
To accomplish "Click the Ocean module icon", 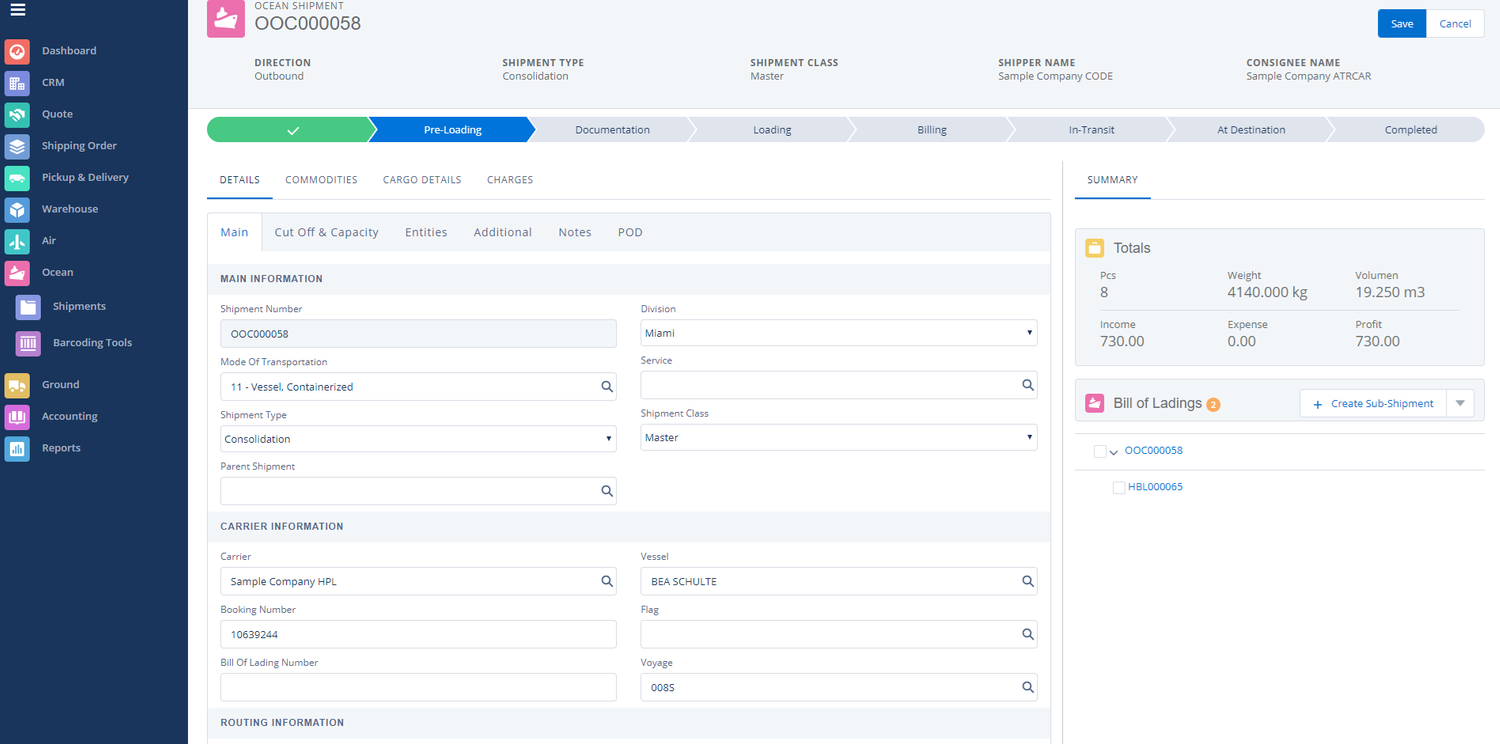I will (17, 272).
